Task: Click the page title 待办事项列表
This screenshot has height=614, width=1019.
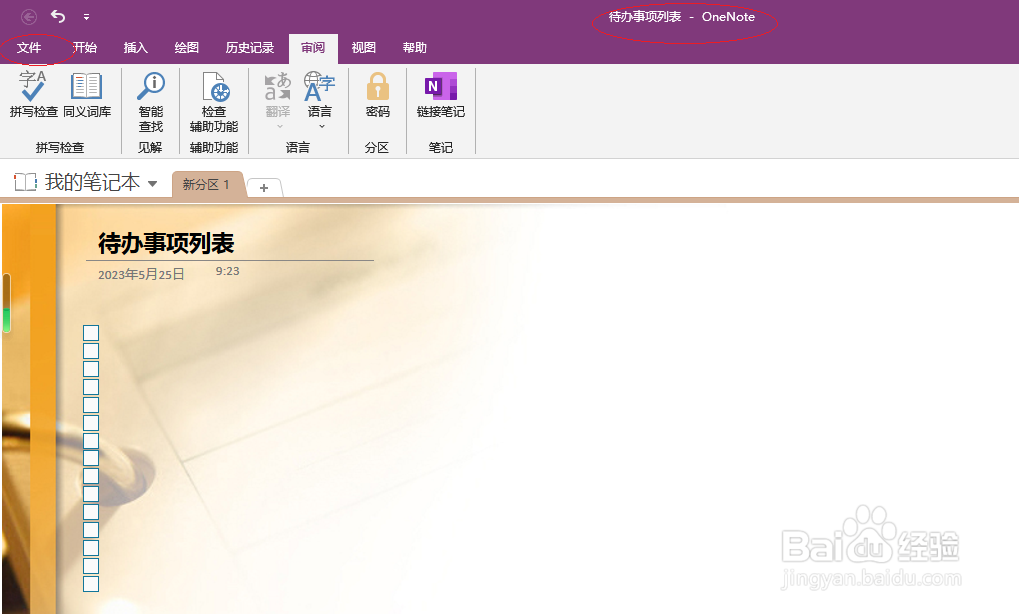Action: click(166, 244)
